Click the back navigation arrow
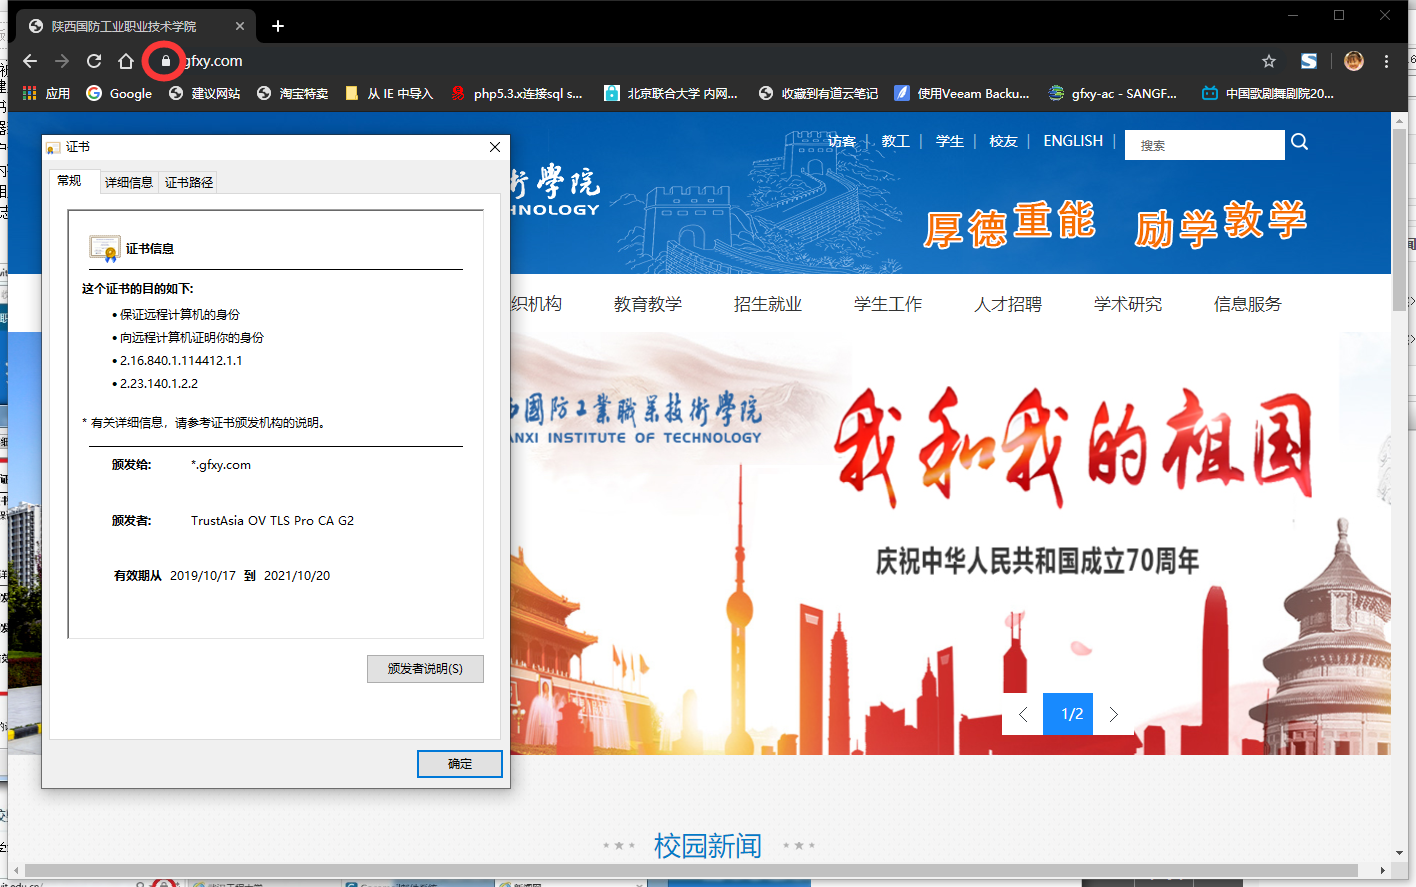 point(30,61)
